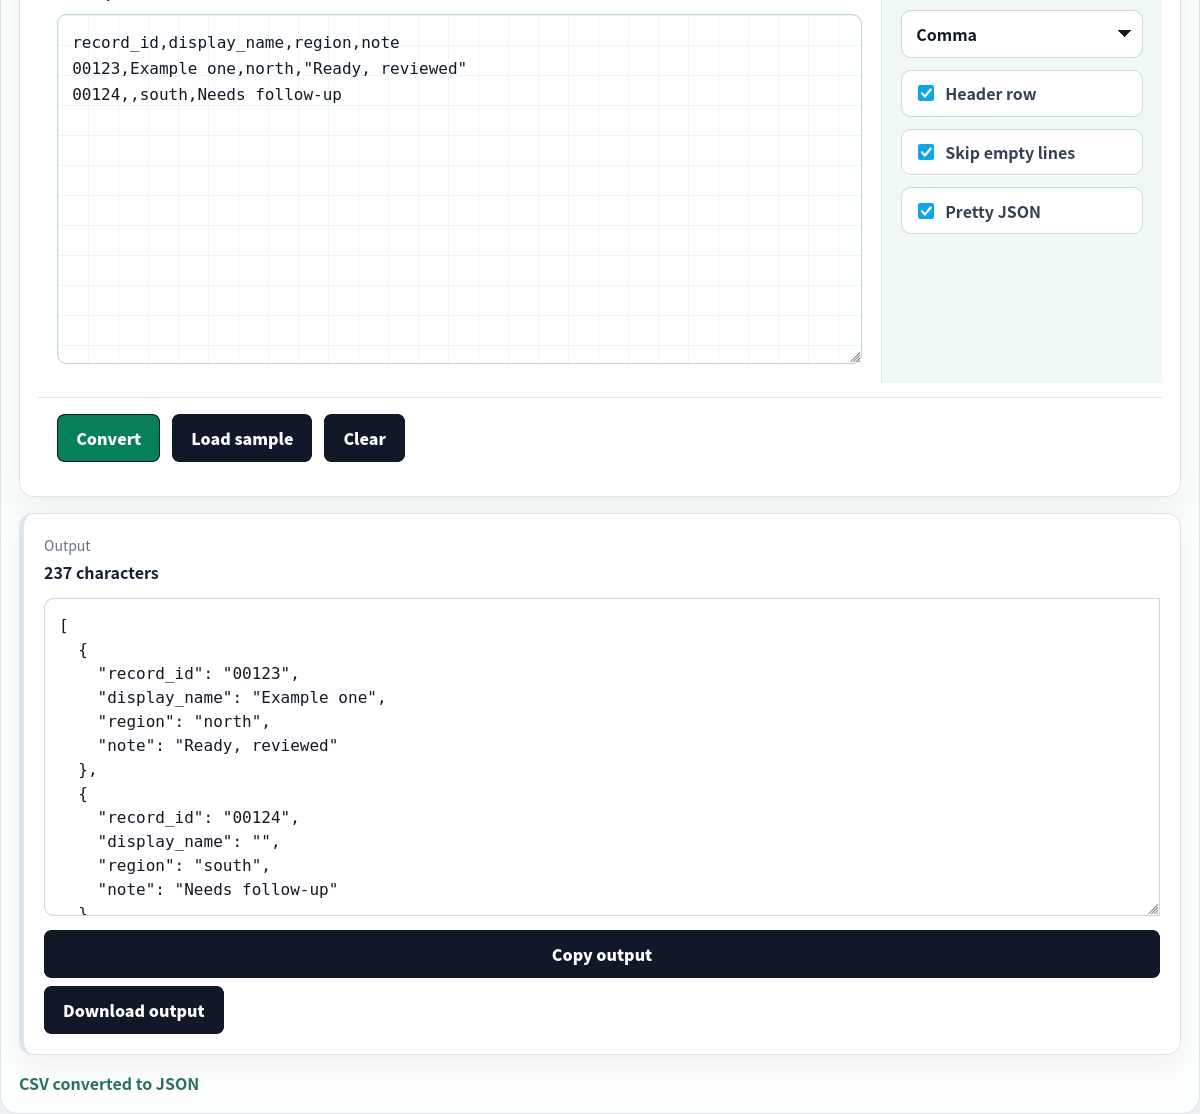This screenshot has height=1114, width=1200.
Task: Click the CSV row starting with 00124
Action: coord(207,95)
